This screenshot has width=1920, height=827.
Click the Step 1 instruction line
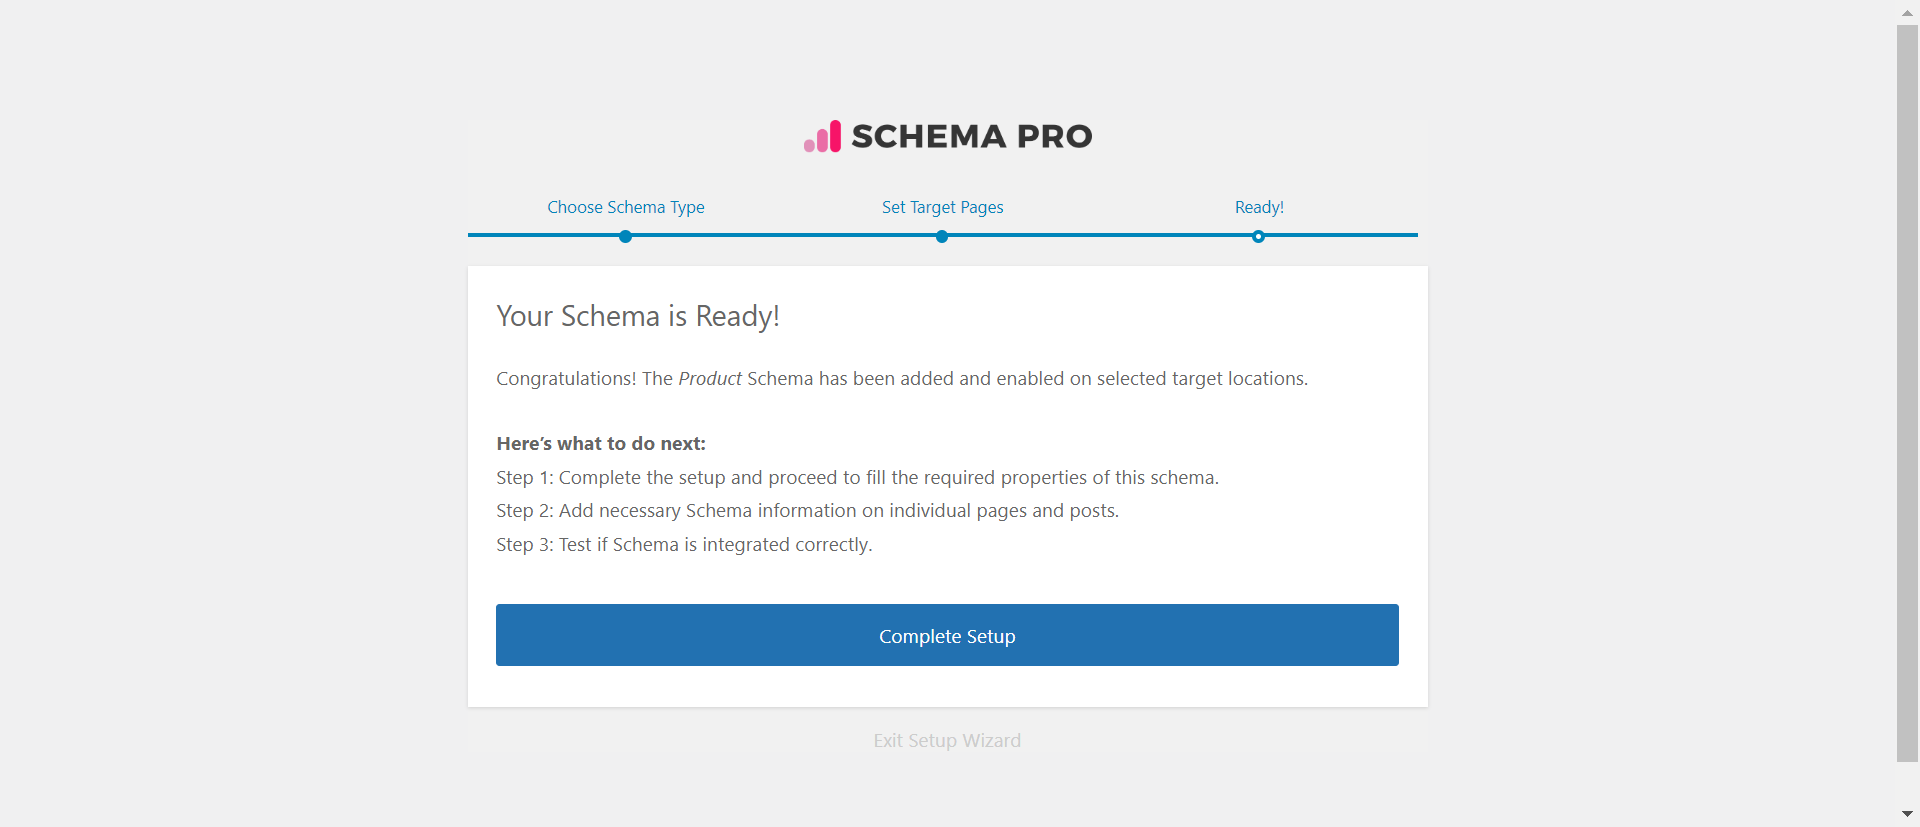[x=857, y=478]
